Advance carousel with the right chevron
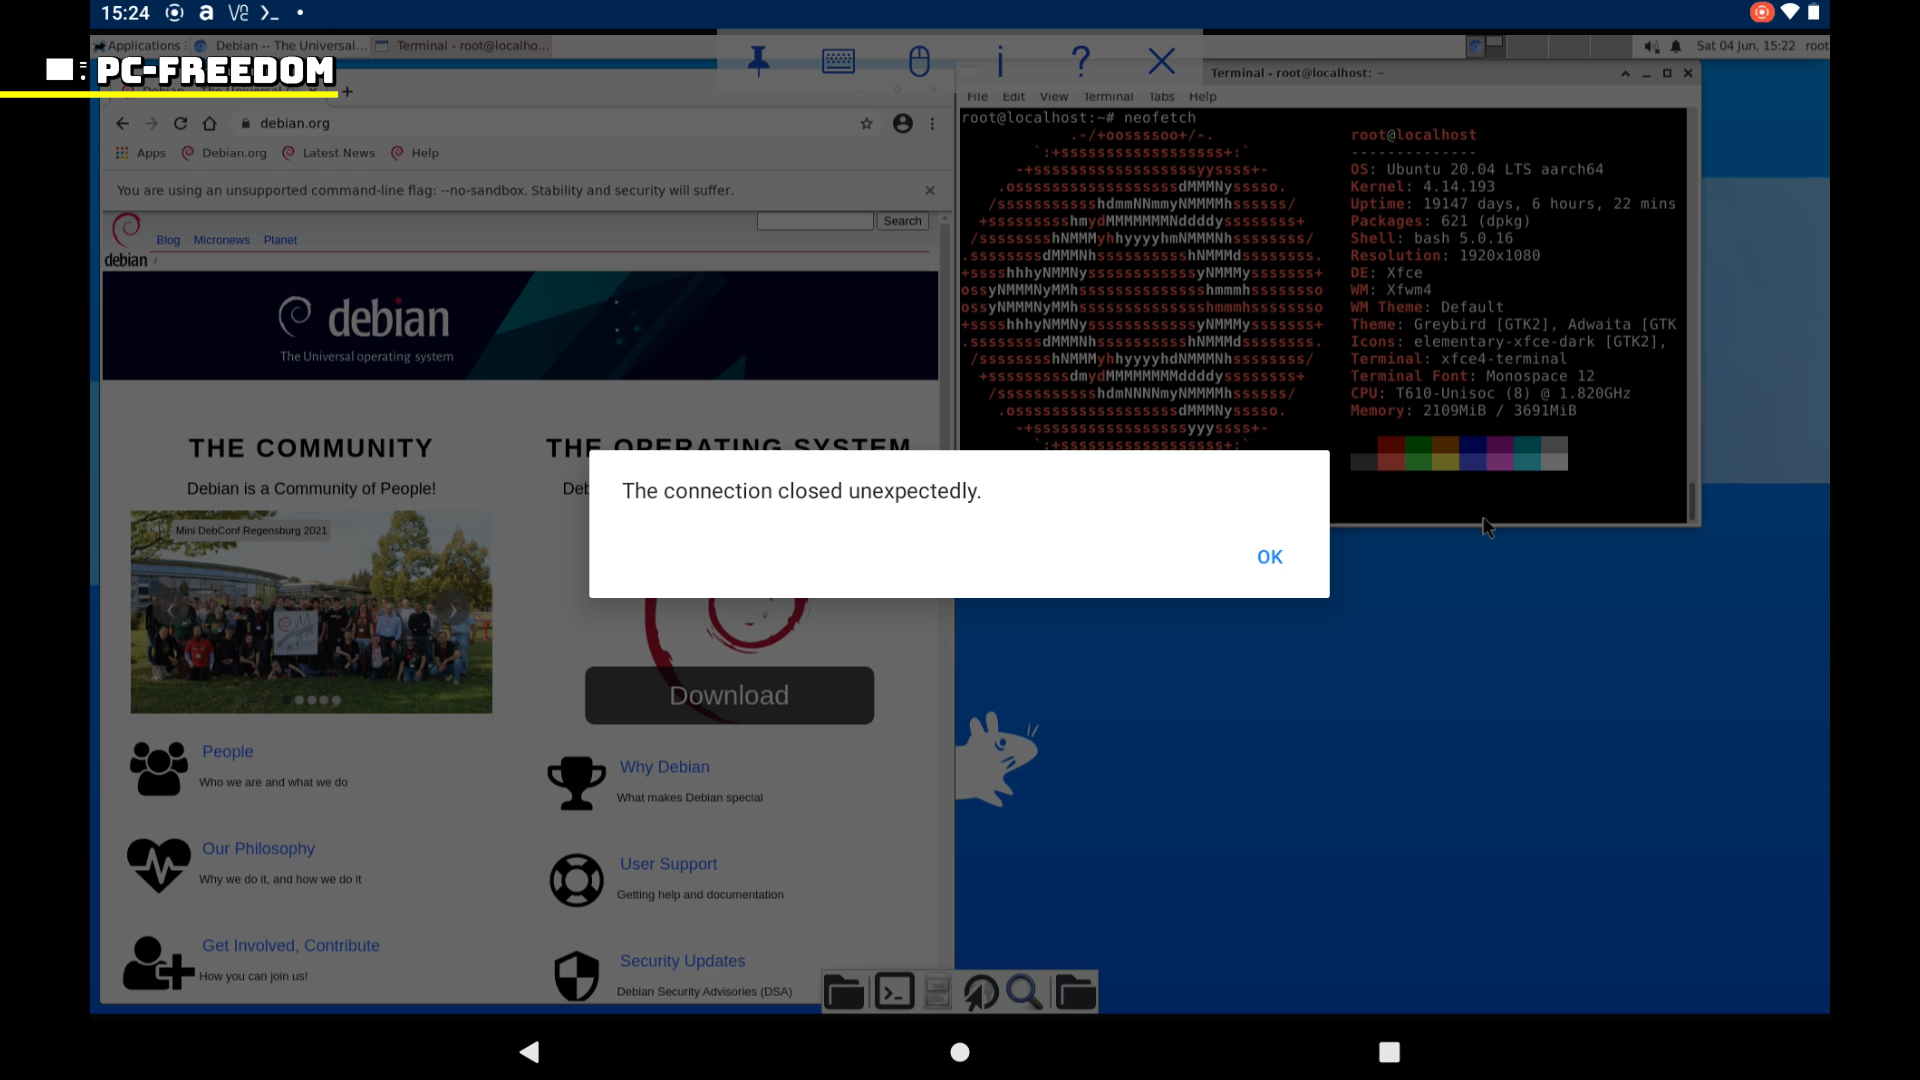This screenshot has width=1920, height=1080. point(452,610)
